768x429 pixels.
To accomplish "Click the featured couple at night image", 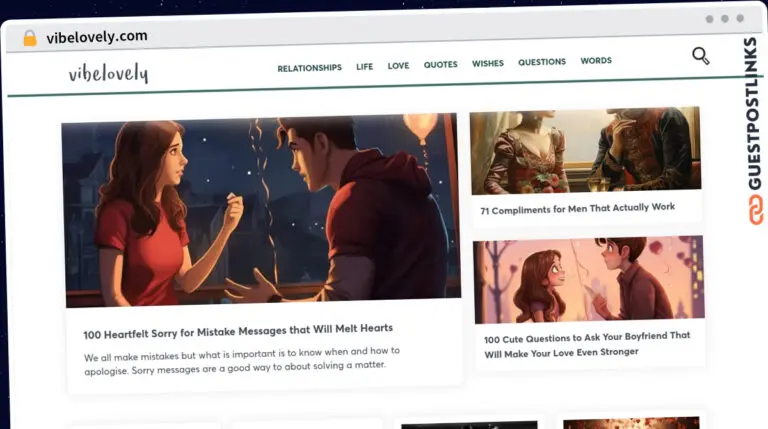I will click(x=261, y=210).
